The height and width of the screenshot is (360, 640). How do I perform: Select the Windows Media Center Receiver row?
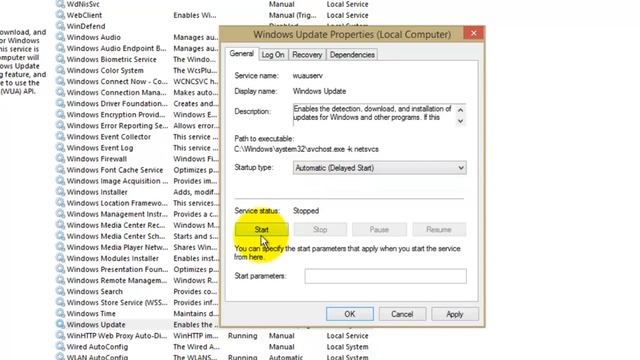point(137,225)
